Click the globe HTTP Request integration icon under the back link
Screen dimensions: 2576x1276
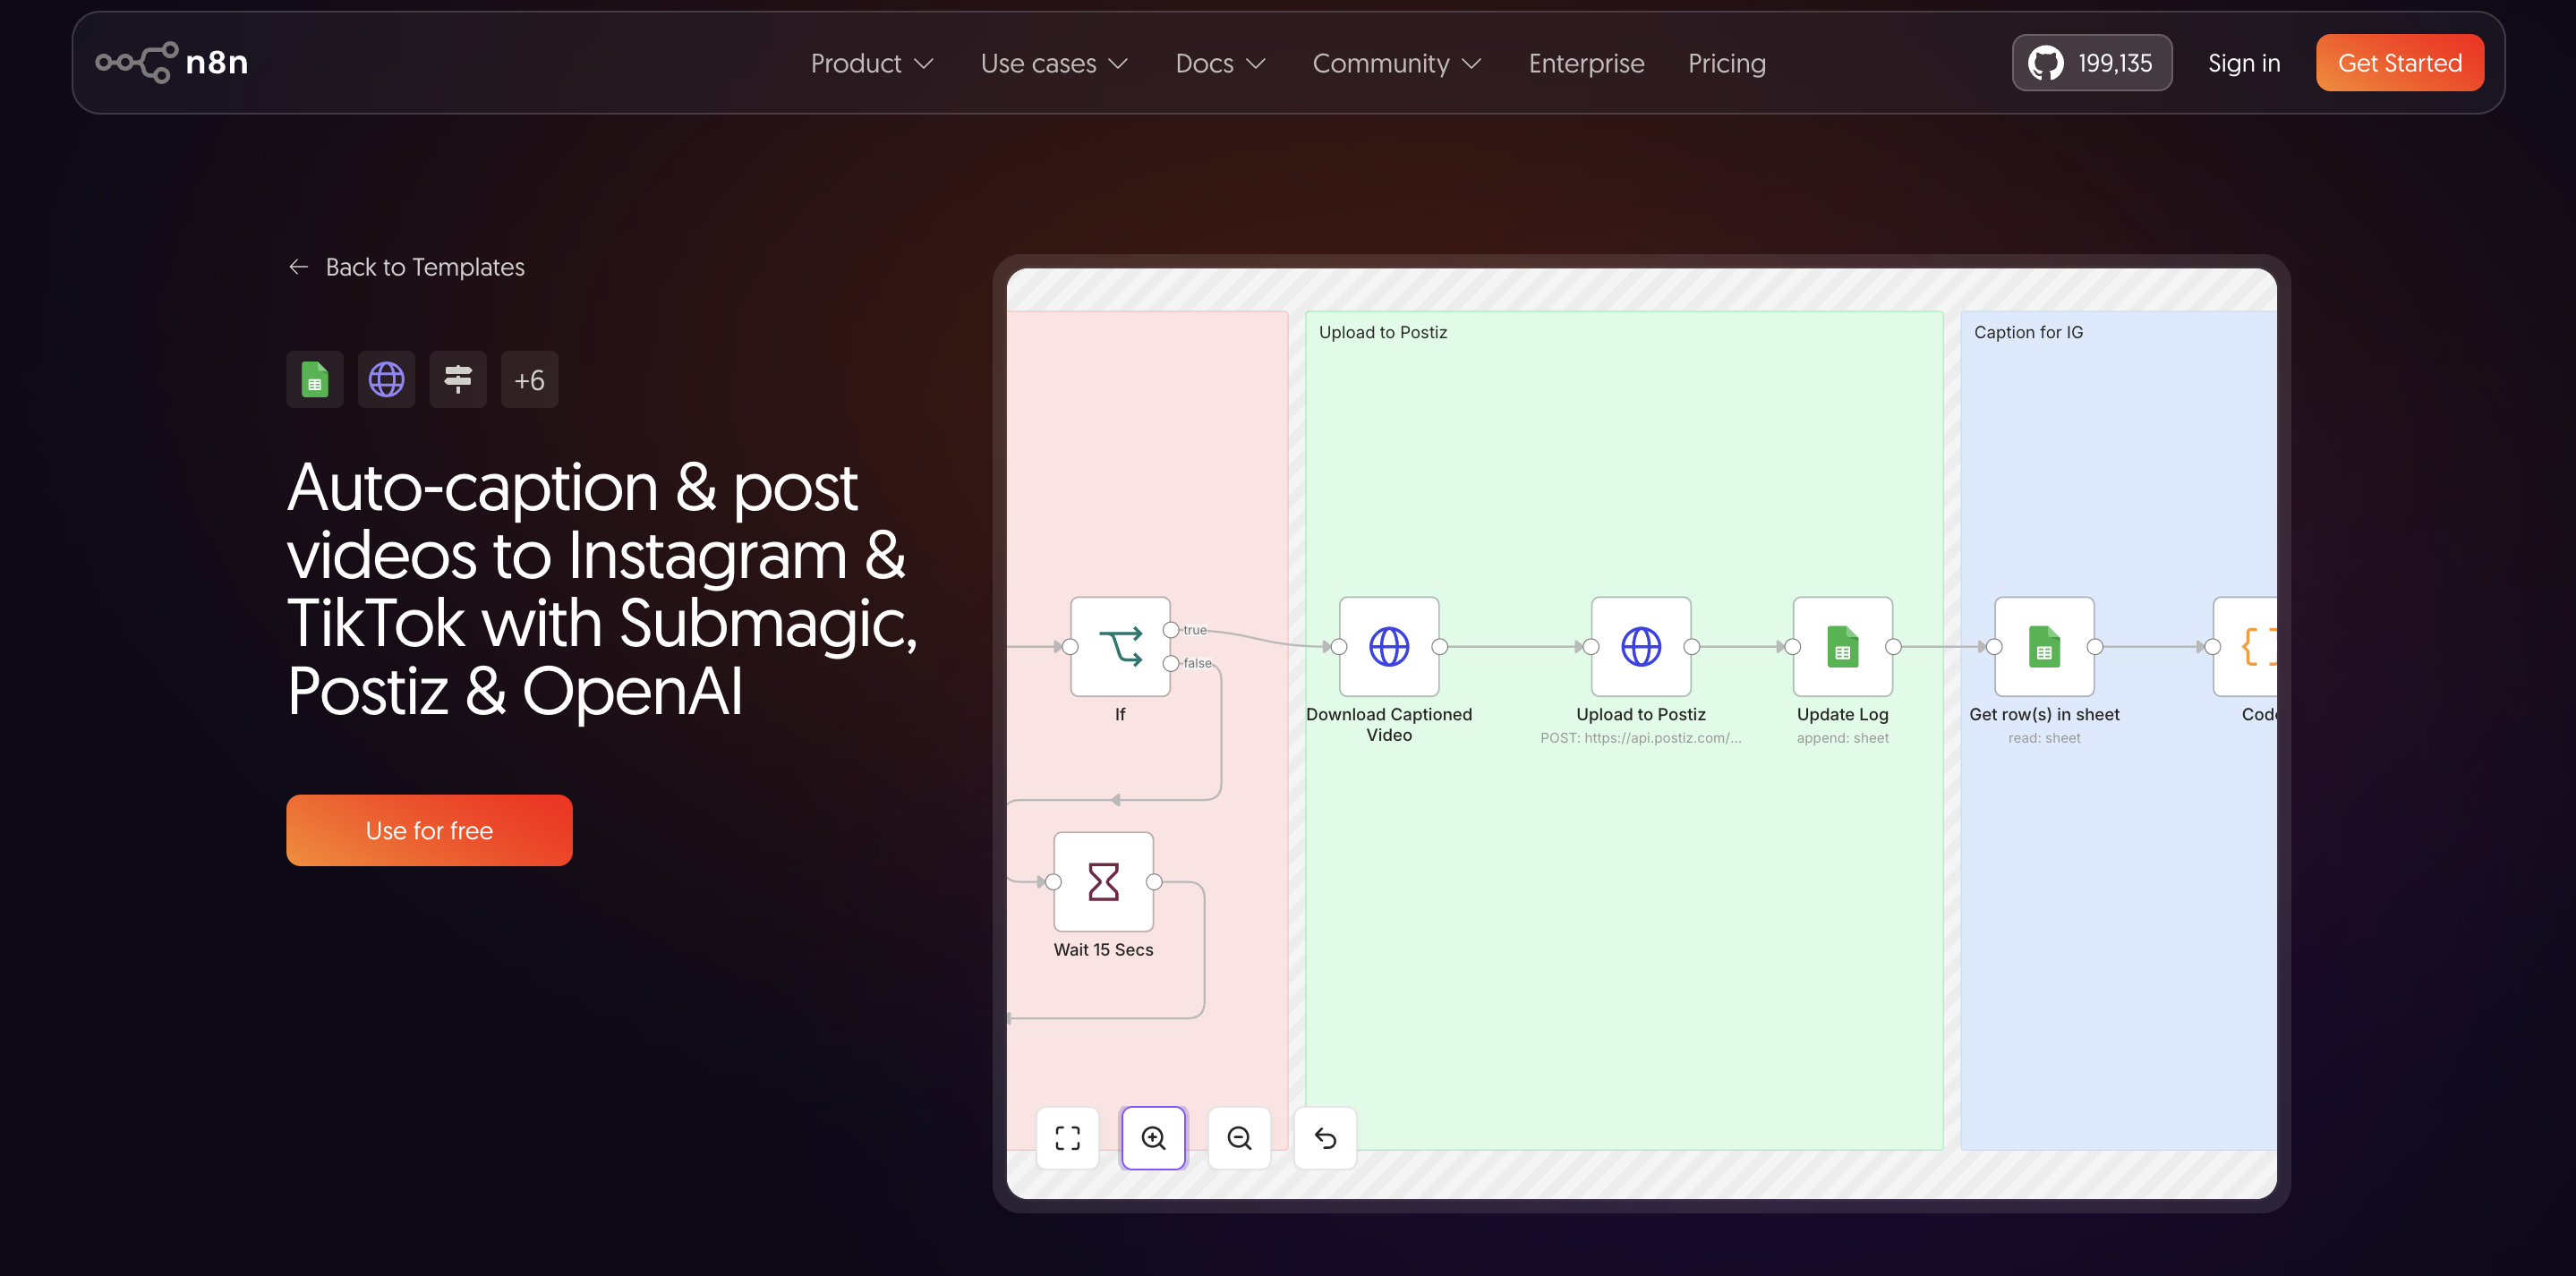386,379
